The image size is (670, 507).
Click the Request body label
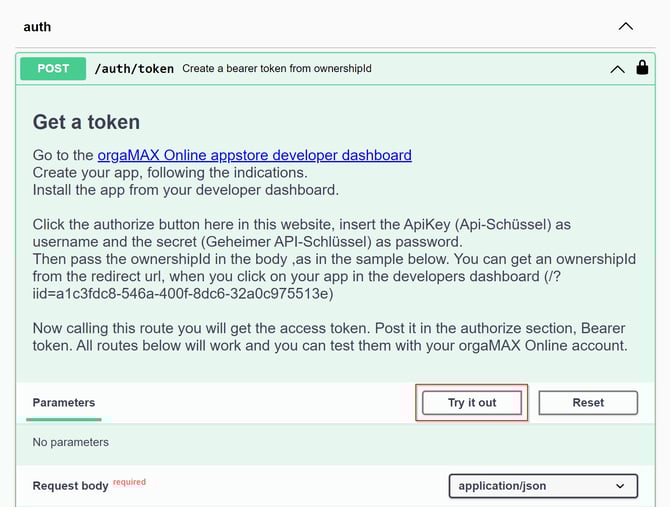pos(70,486)
